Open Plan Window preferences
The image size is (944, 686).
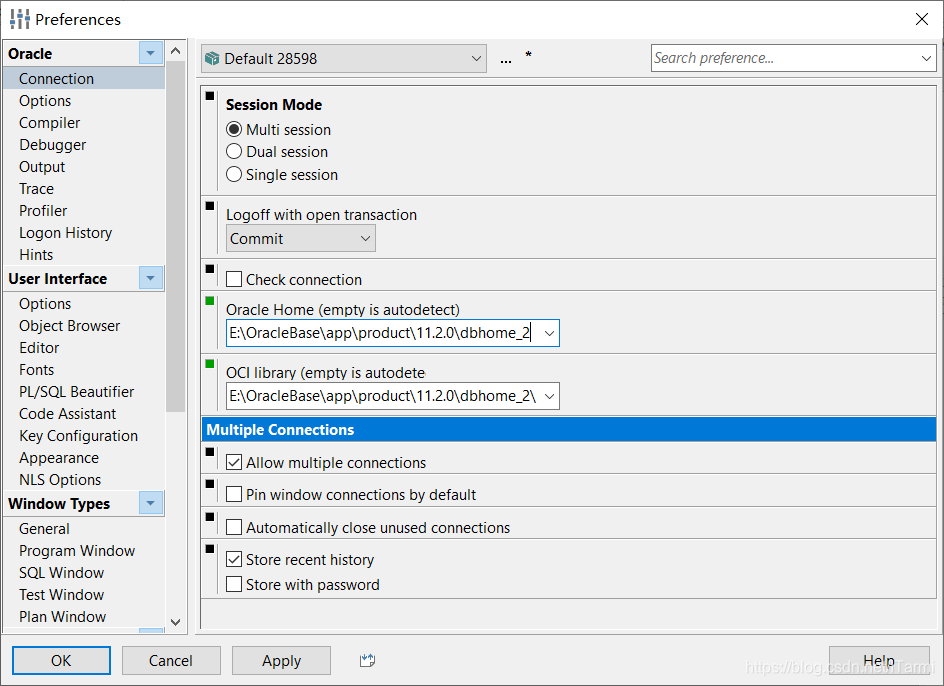[63, 617]
